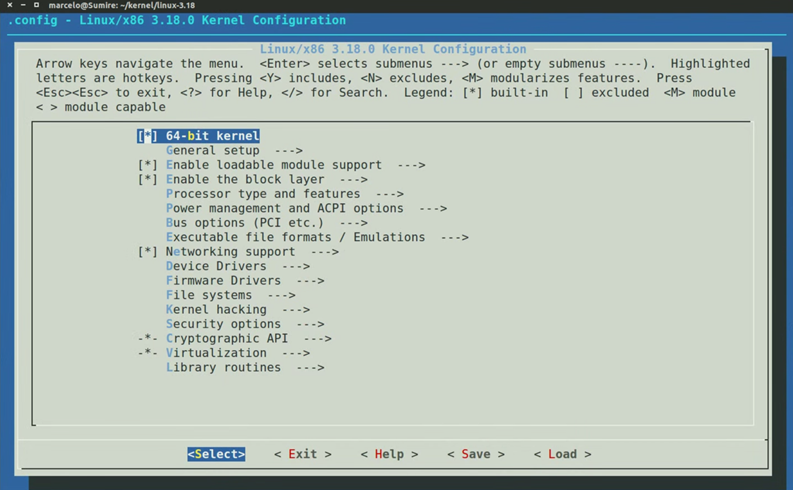
Task: Click the window title marcelo@Sumire
Action: click(x=121, y=6)
